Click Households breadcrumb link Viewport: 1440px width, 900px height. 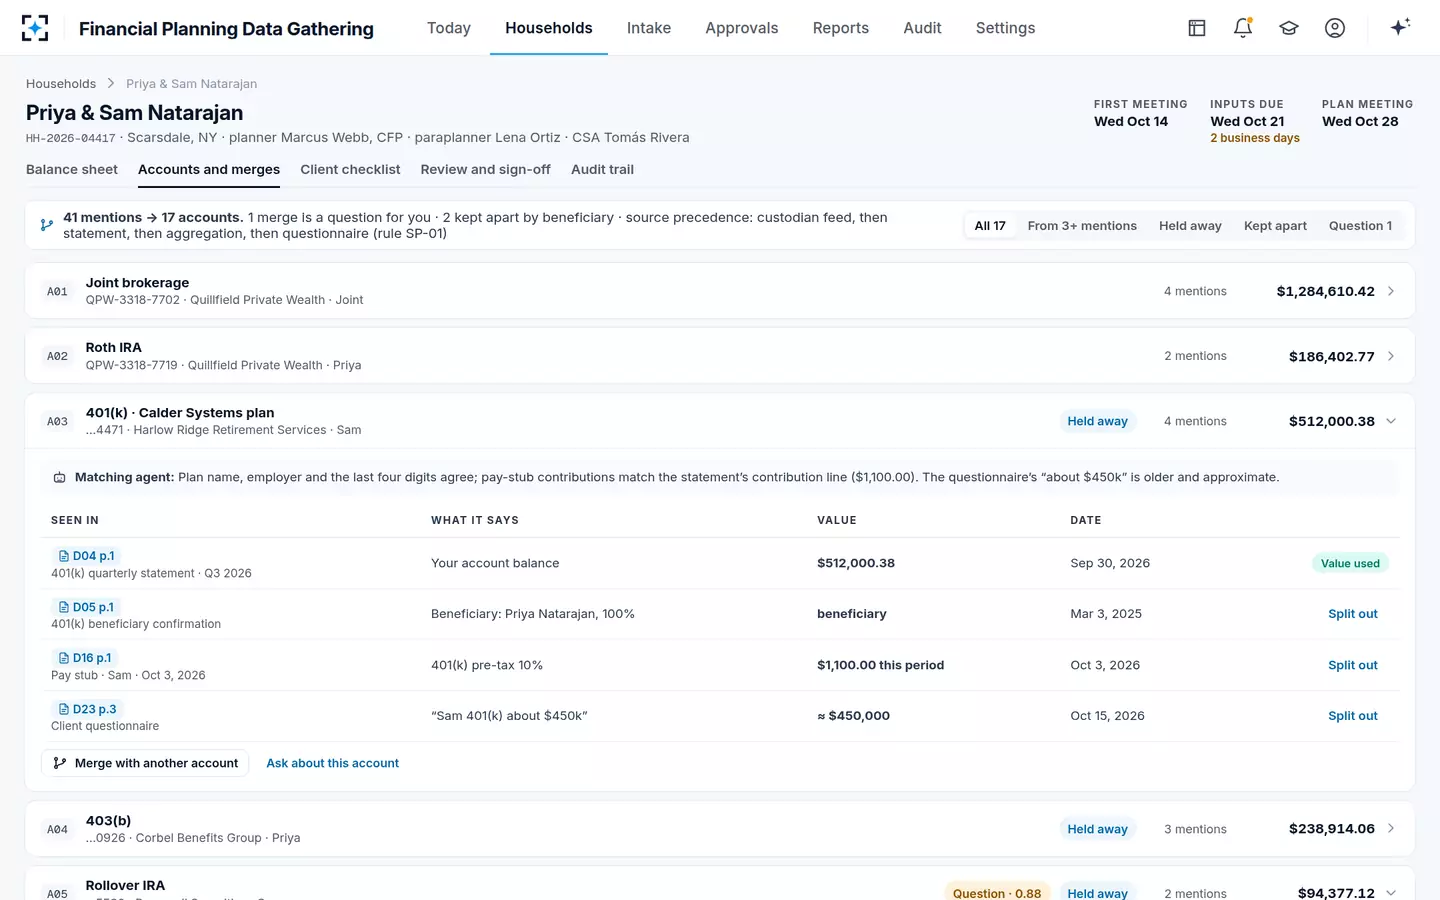[x=61, y=84]
